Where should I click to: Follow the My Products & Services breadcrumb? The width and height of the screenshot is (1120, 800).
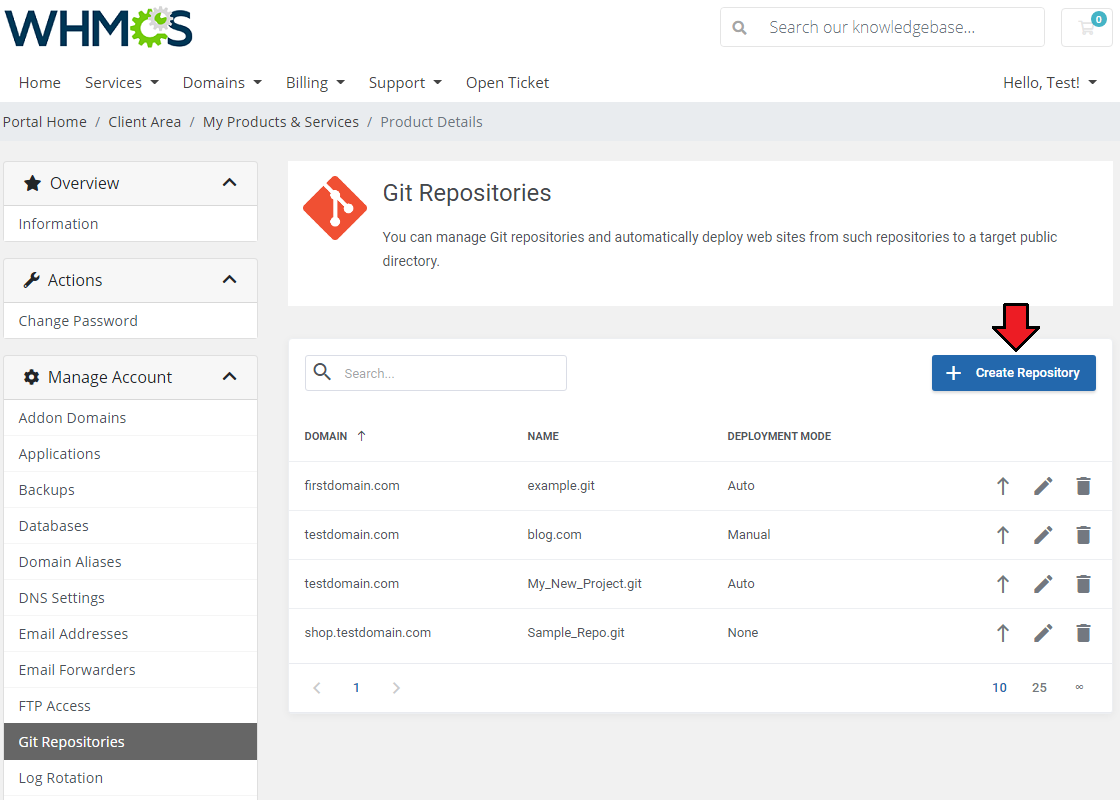[x=281, y=122]
